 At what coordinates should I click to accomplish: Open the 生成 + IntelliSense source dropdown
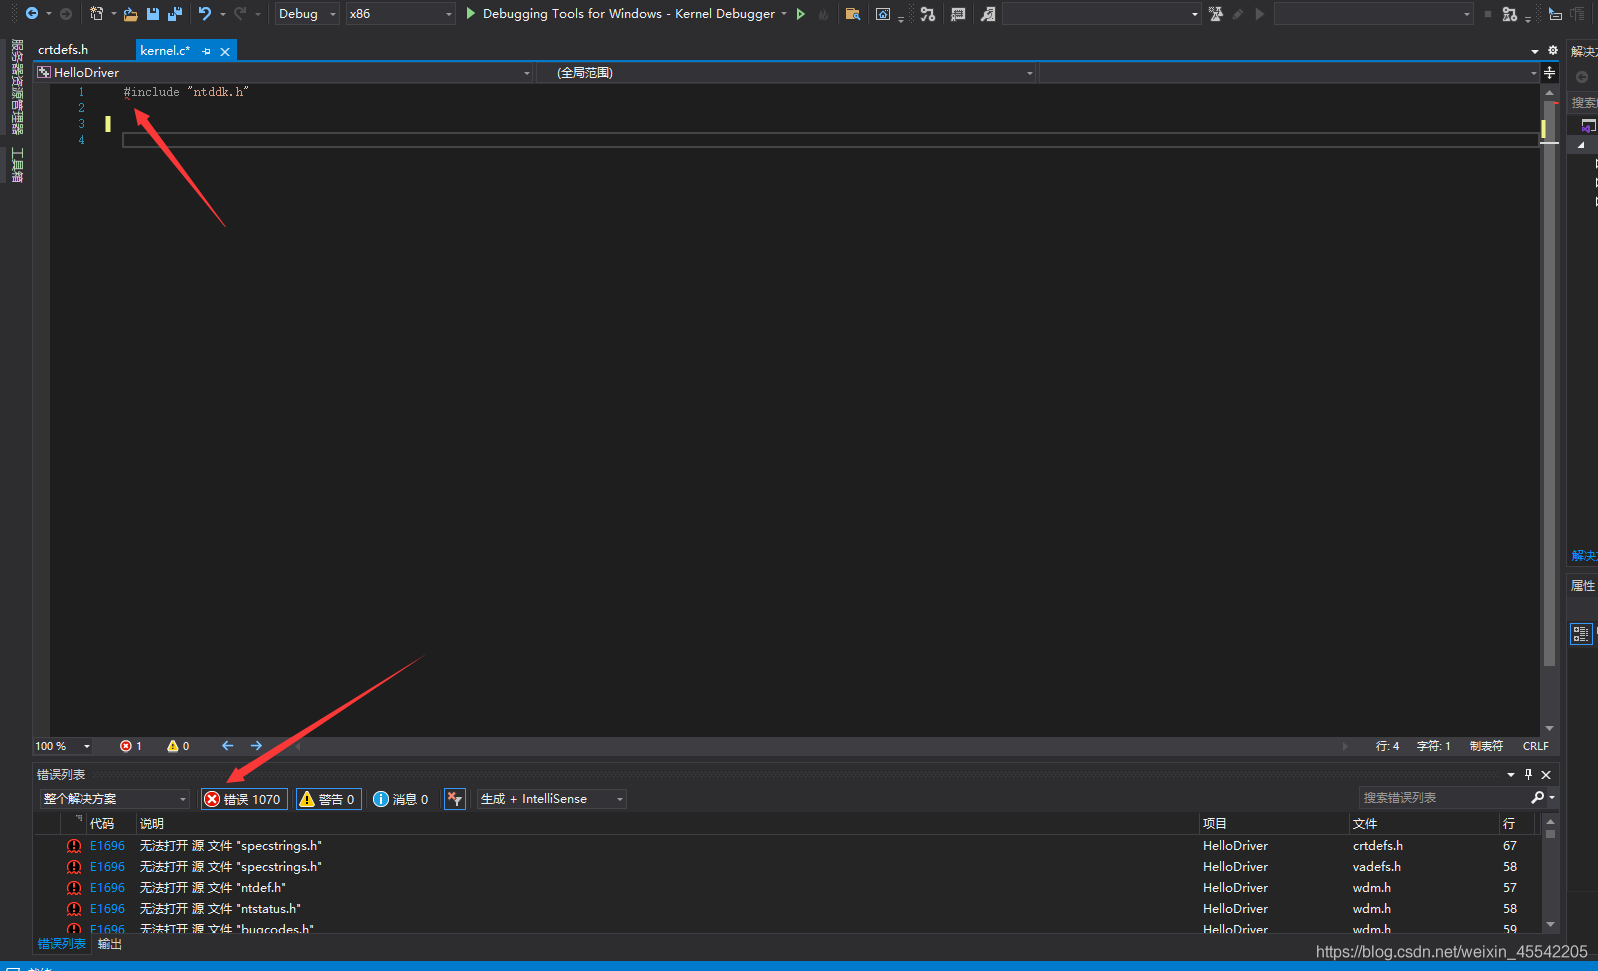pyautogui.click(x=551, y=799)
